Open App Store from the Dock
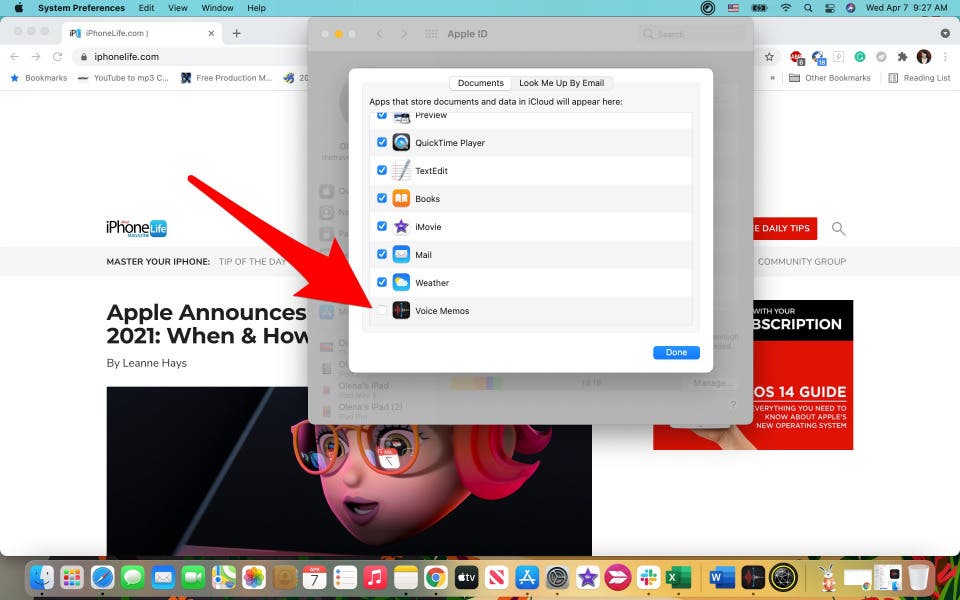The image size is (960, 600). (x=527, y=577)
